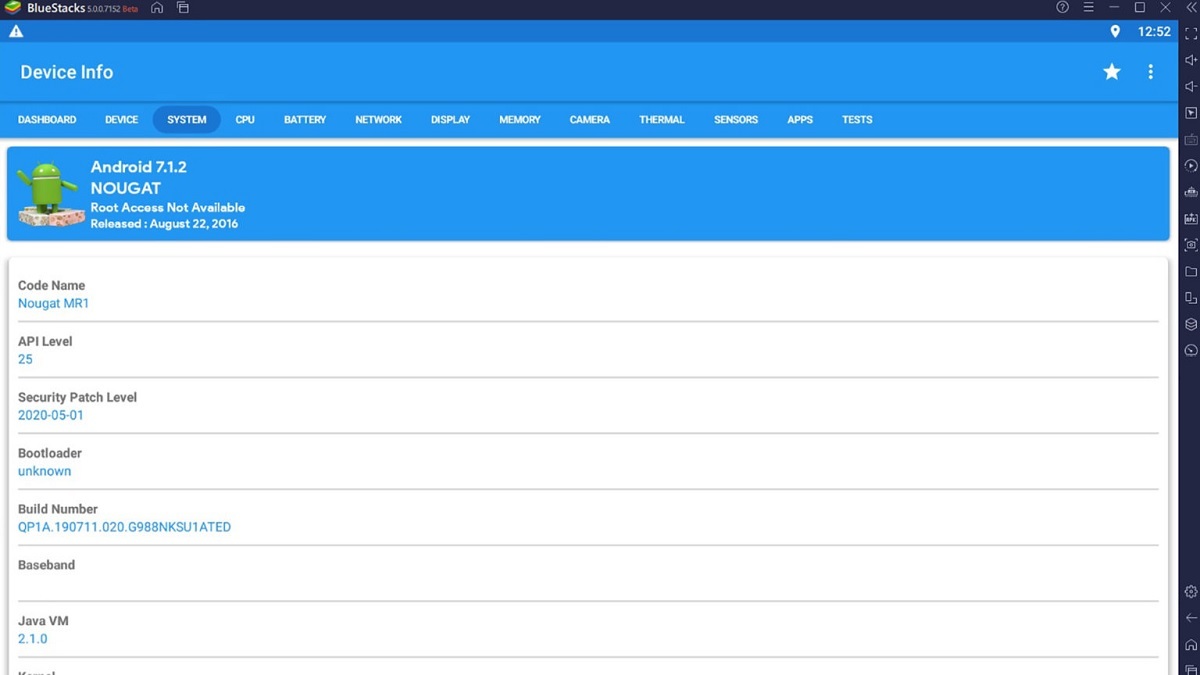Open the BlueStacks recent apps icon

click(x=183, y=8)
